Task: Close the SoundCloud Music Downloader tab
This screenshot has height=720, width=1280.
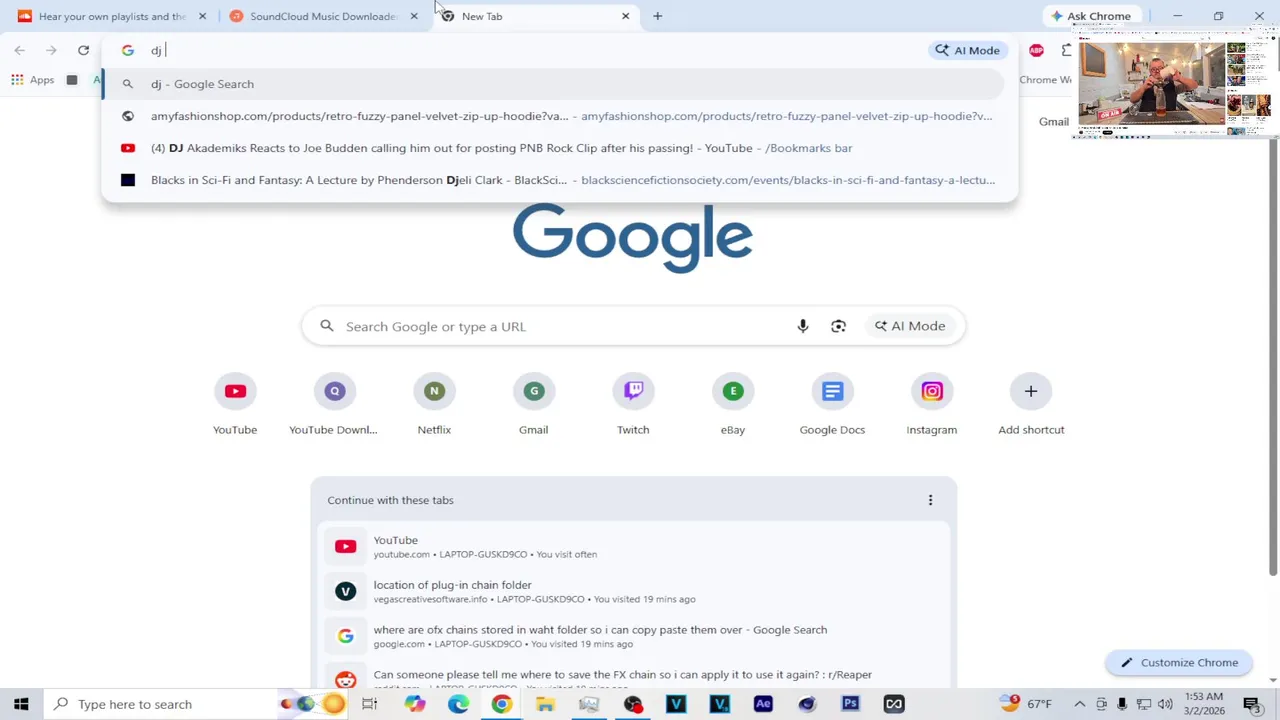Action: (x=414, y=16)
